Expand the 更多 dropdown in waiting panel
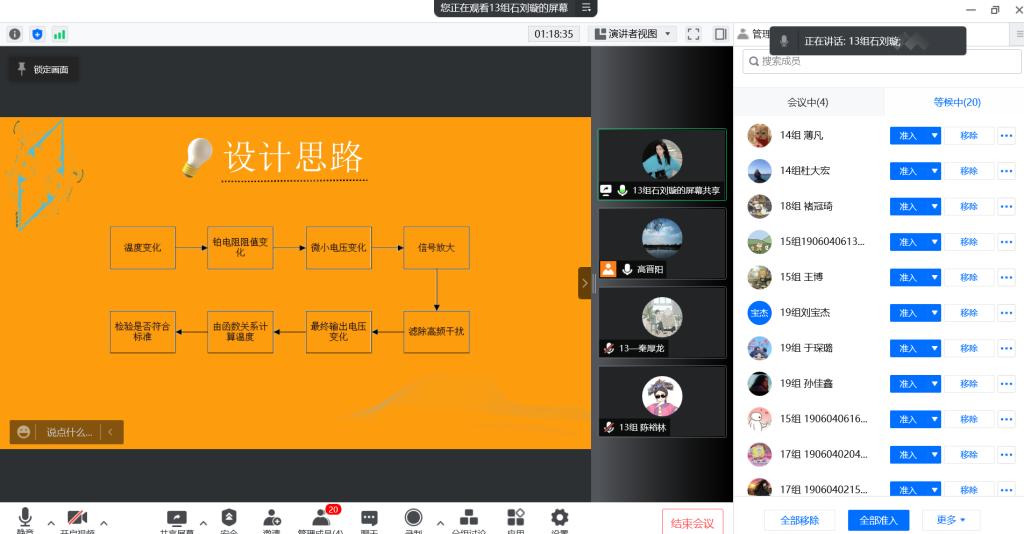 point(951,520)
